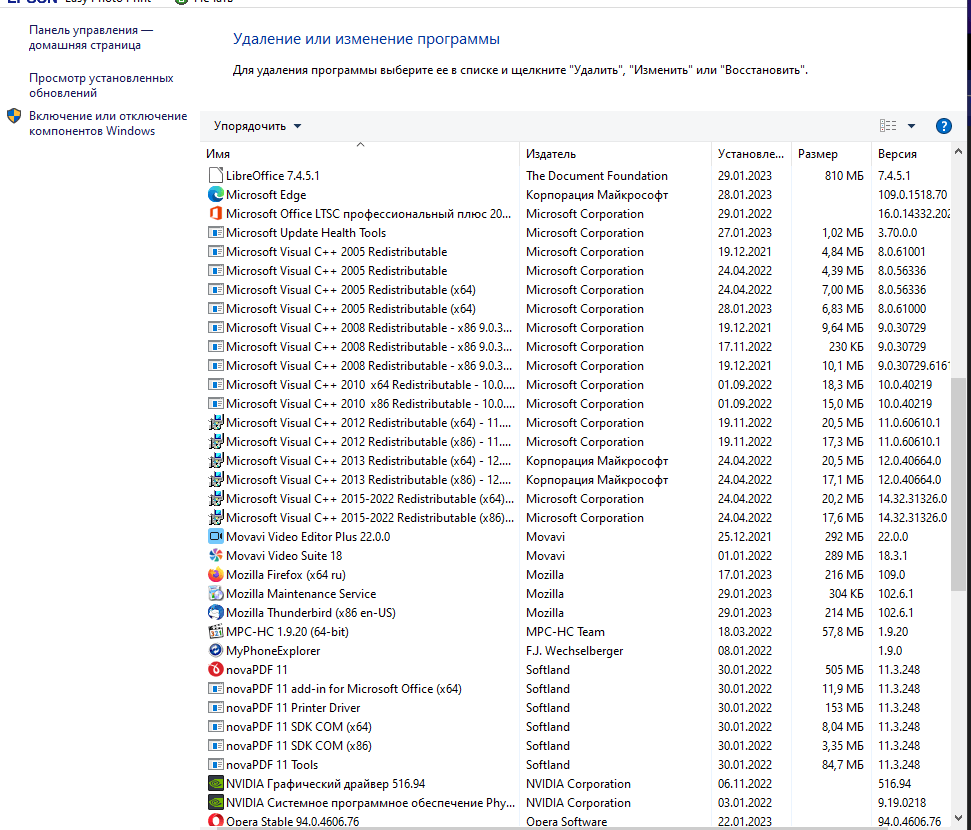Click the Mozilla Thunderbird icon
This screenshot has width=971, height=830.
coord(216,613)
